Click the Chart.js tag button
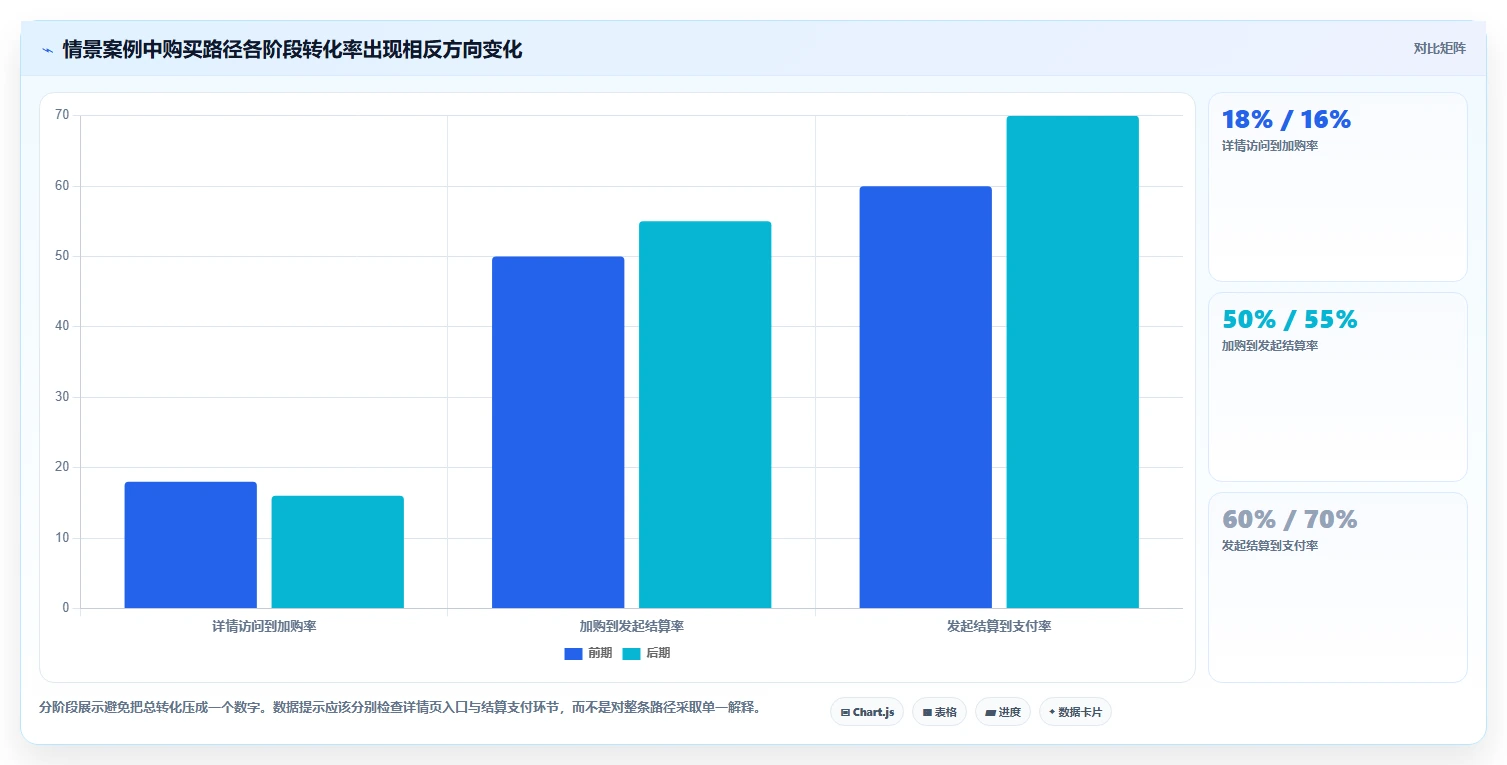The height and width of the screenshot is (765, 1507). point(867,712)
